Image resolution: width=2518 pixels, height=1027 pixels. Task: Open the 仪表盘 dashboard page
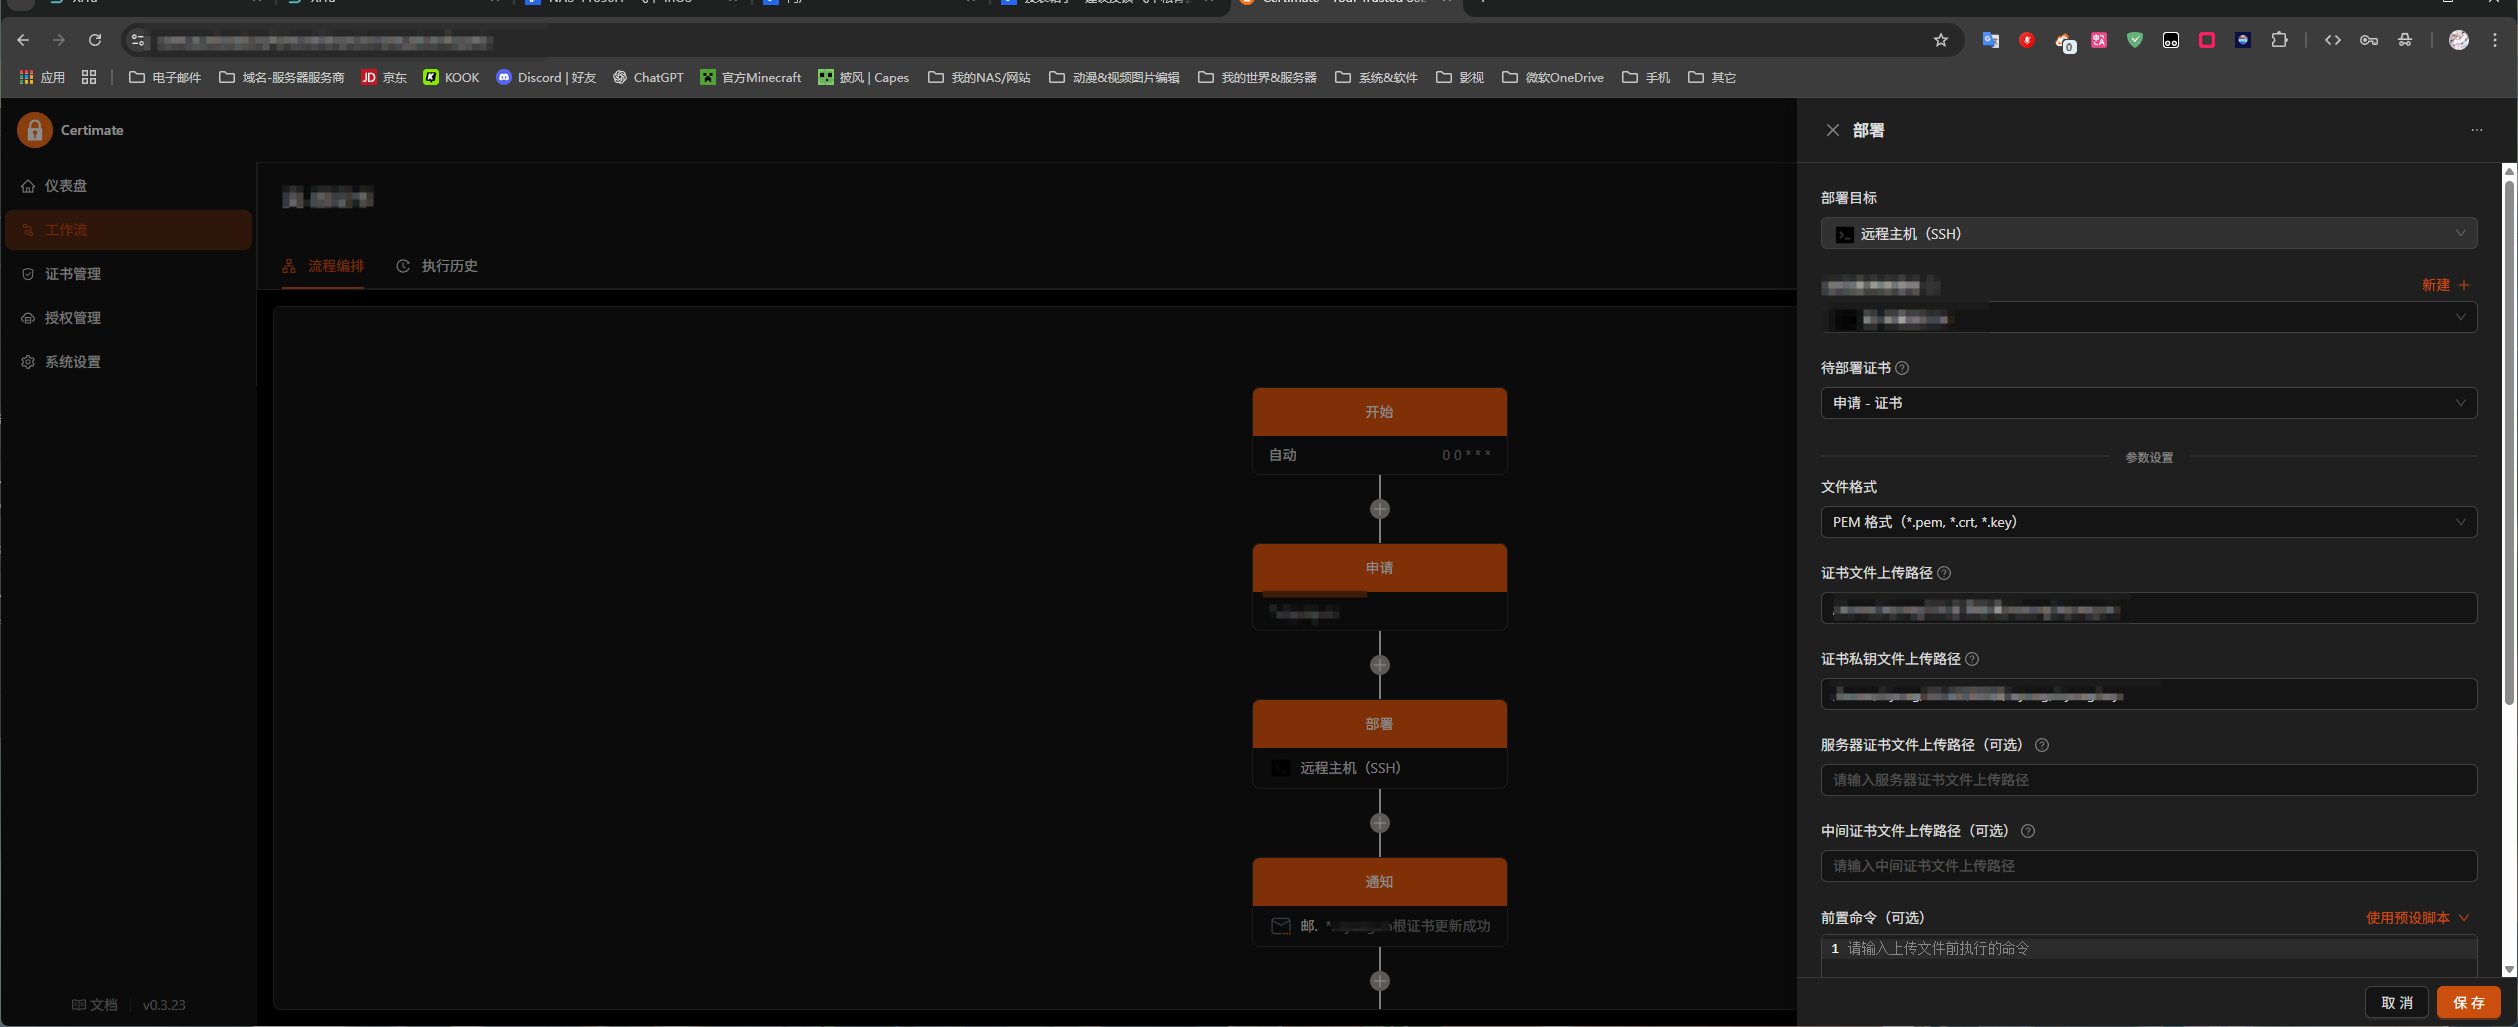128,186
